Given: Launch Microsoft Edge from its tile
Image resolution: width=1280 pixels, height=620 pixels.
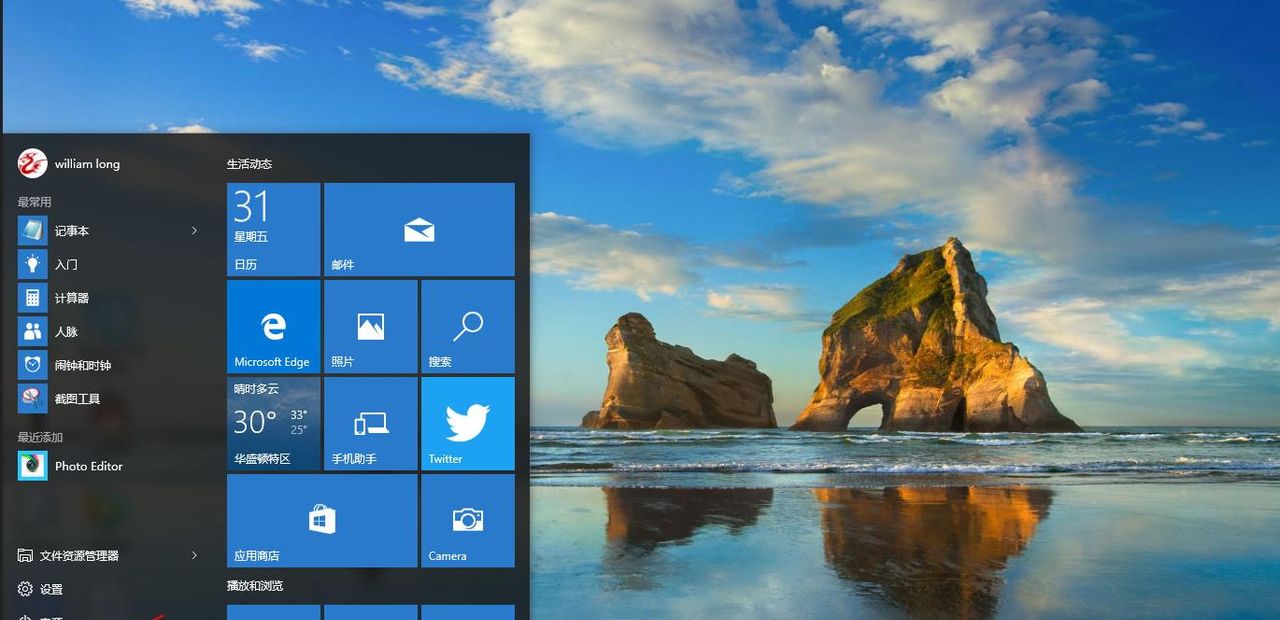Looking at the screenshot, I should (273, 327).
